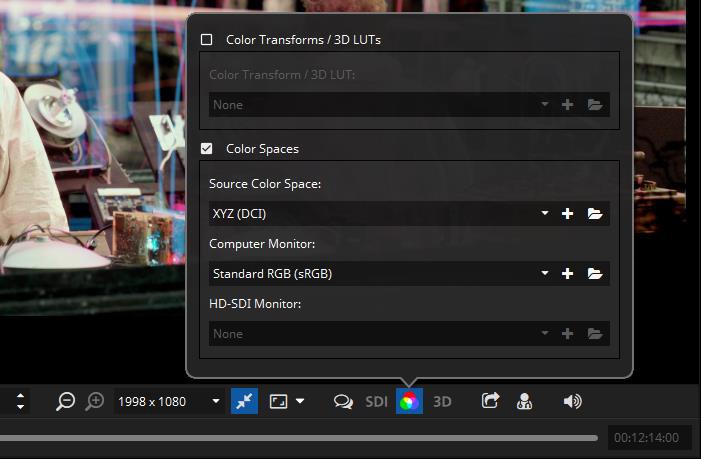Viewport: 701px width, 459px height.
Task: Open the Source Color Space XYZ (DCI) dropdown
Action: point(378,214)
